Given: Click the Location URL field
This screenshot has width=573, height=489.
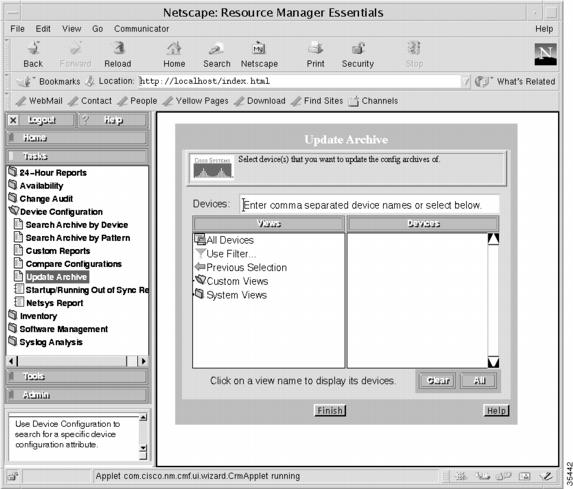Looking at the screenshot, I should (x=300, y=81).
